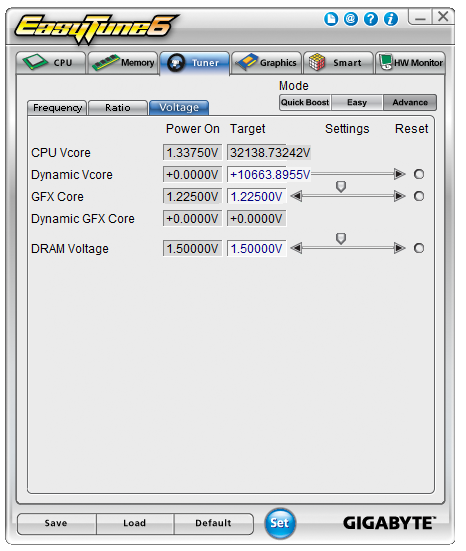Increase Dynamic Vcore with right arrow
466x551 pixels.
400,174
